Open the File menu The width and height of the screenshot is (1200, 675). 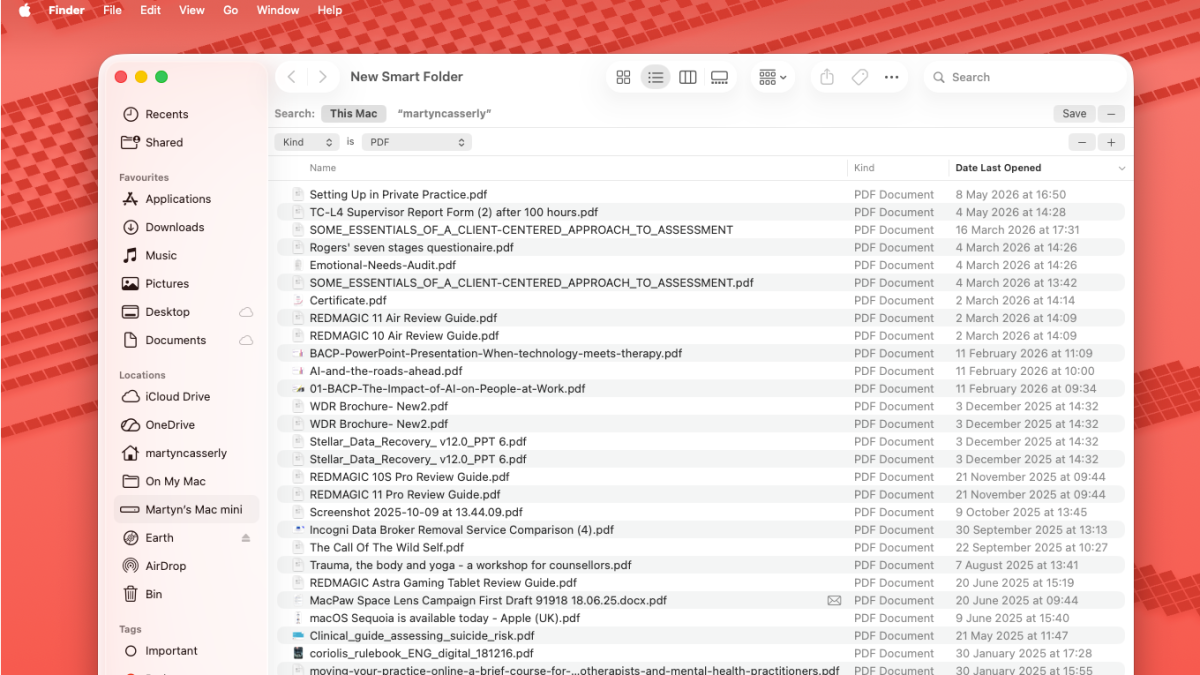(112, 10)
